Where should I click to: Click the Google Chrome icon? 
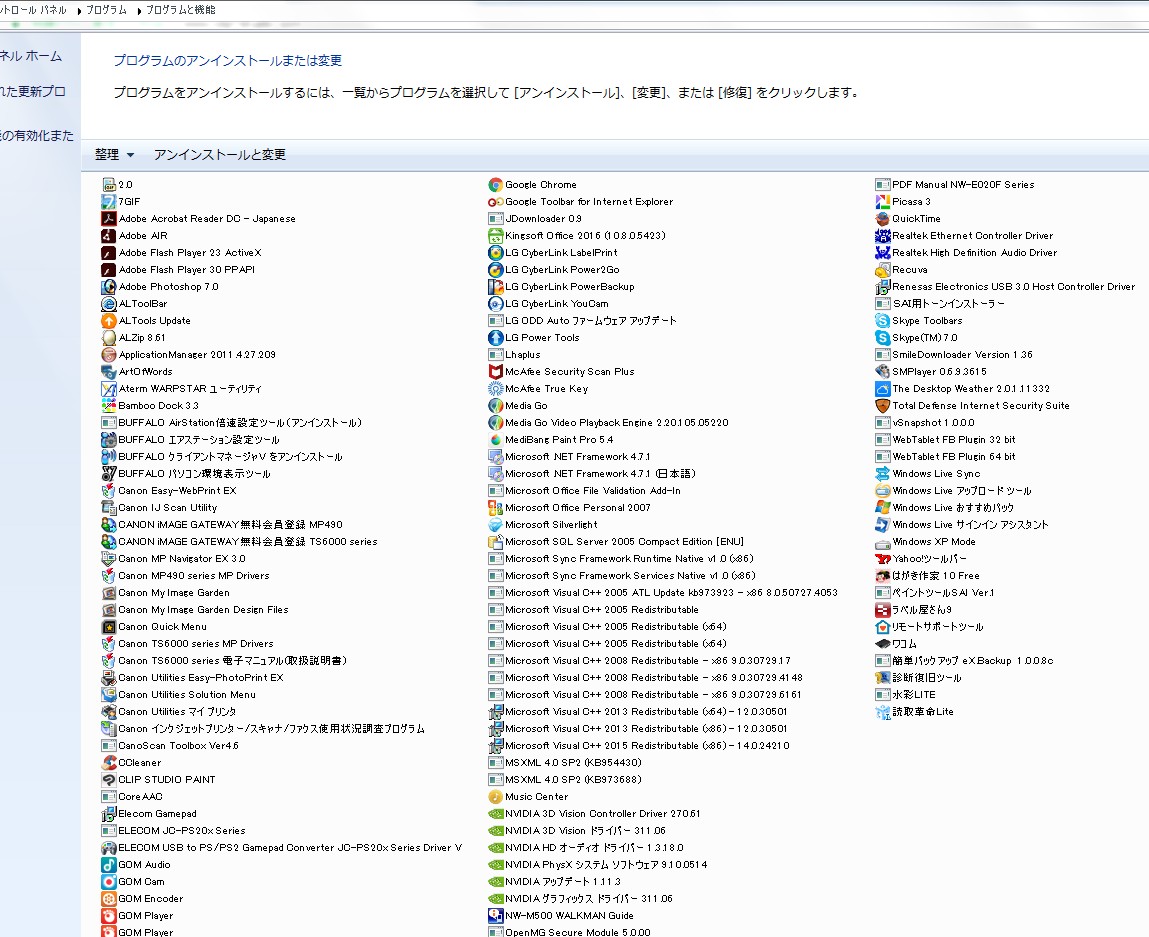point(495,185)
